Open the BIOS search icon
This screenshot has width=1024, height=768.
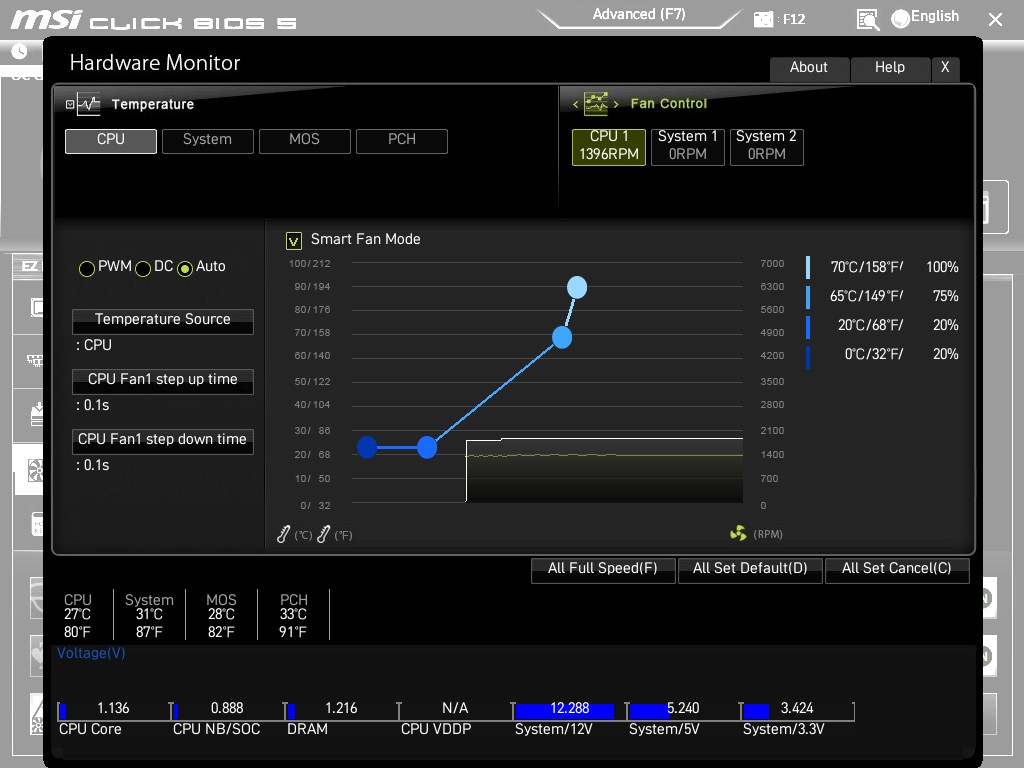pyautogui.click(x=868, y=20)
